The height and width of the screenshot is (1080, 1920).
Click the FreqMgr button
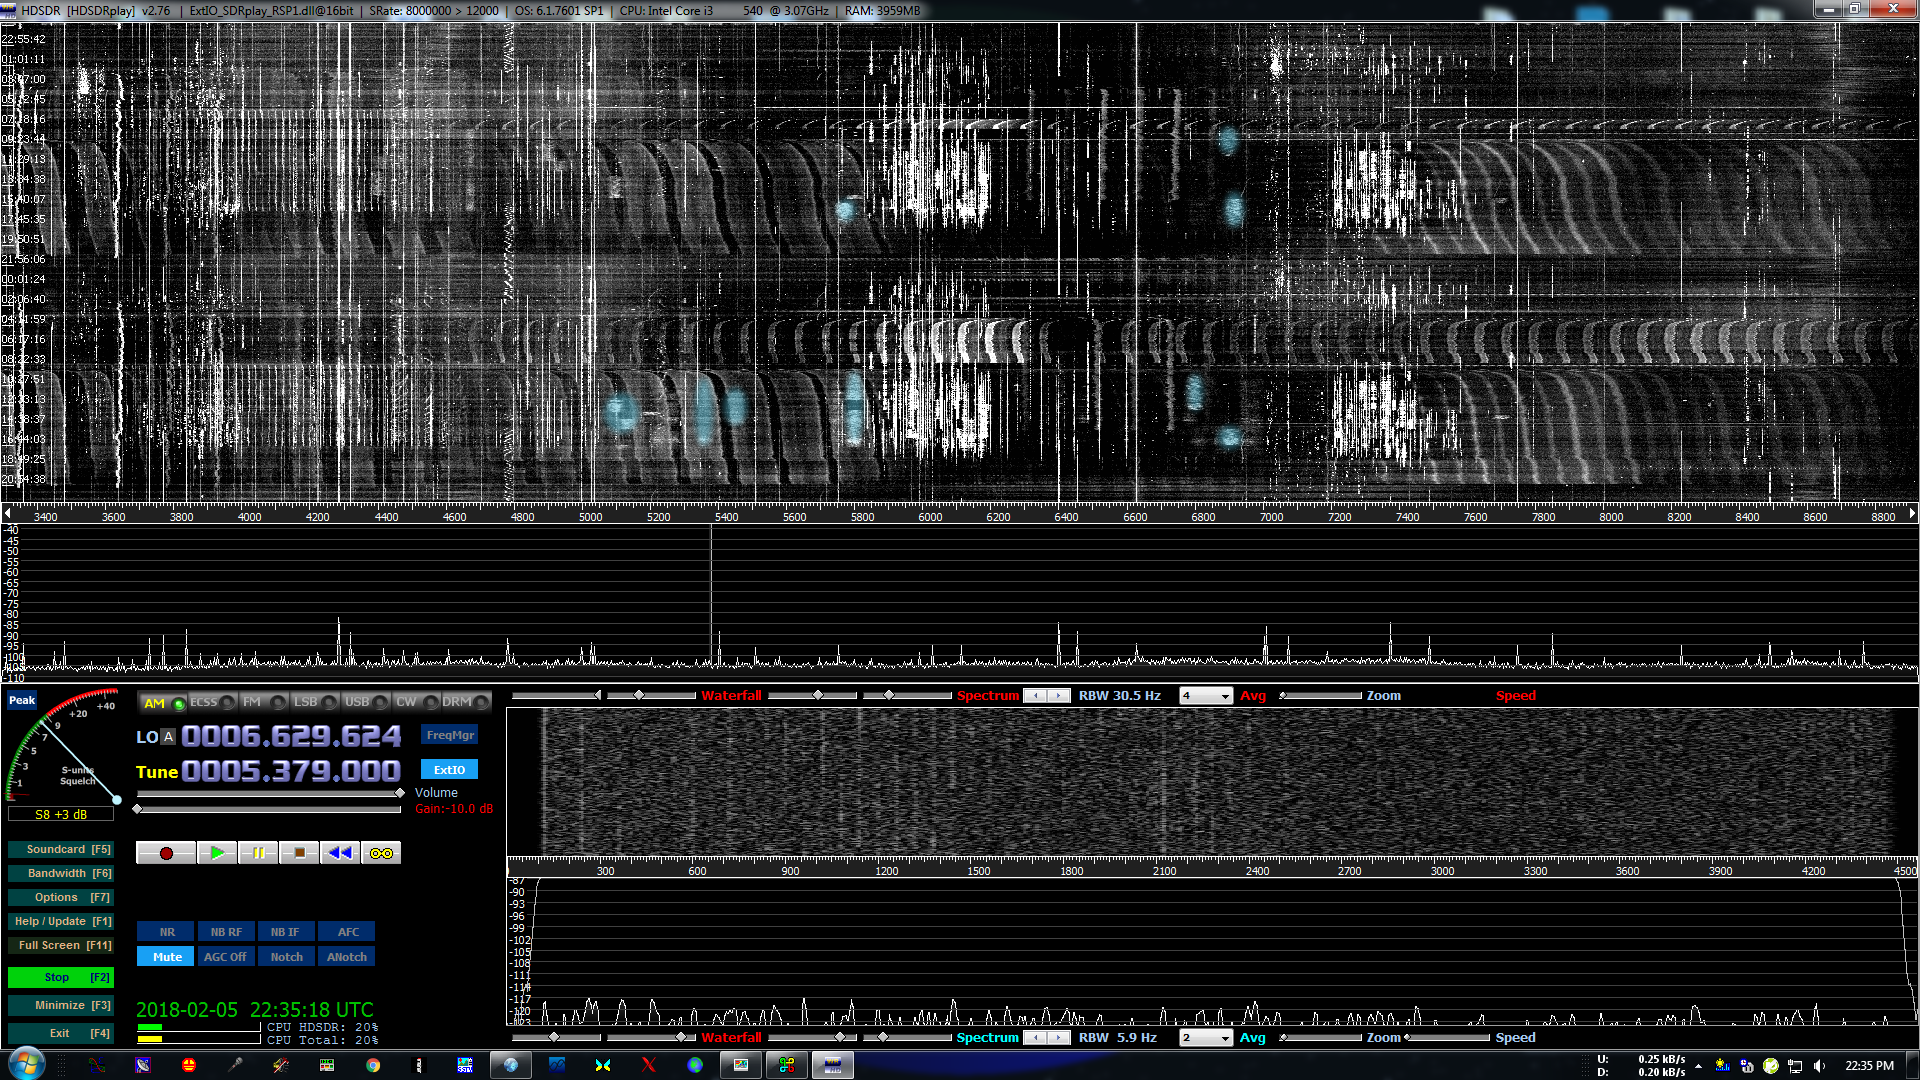(x=450, y=735)
